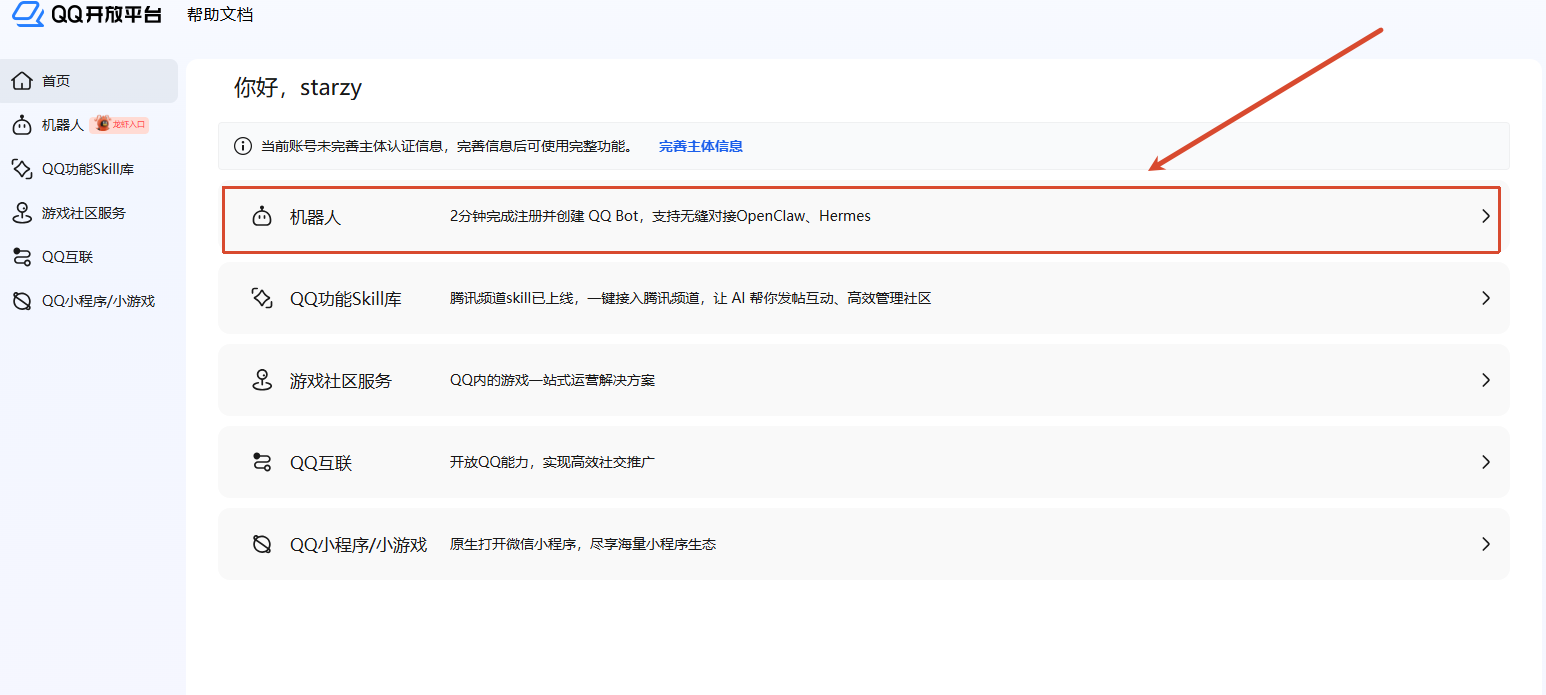
Task: Click text 2分钟完成注册并创建 QQ Bot
Action: click(x=545, y=216)
